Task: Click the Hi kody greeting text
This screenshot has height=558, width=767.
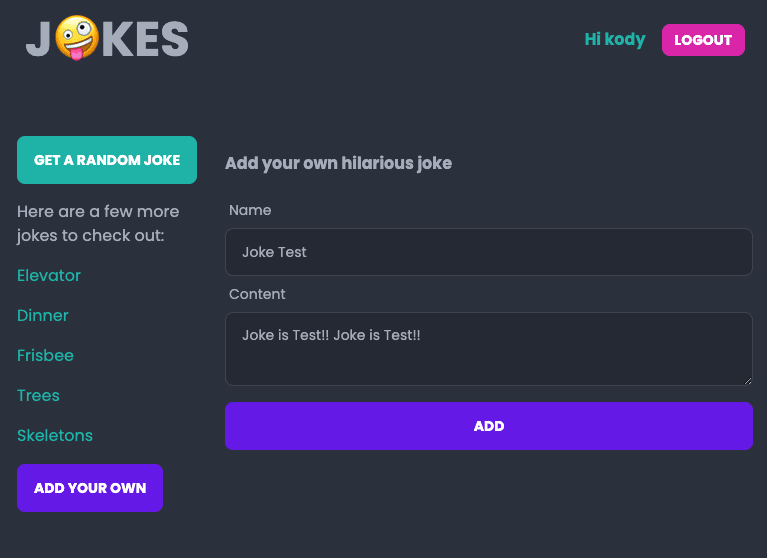Action: point(614,40)
